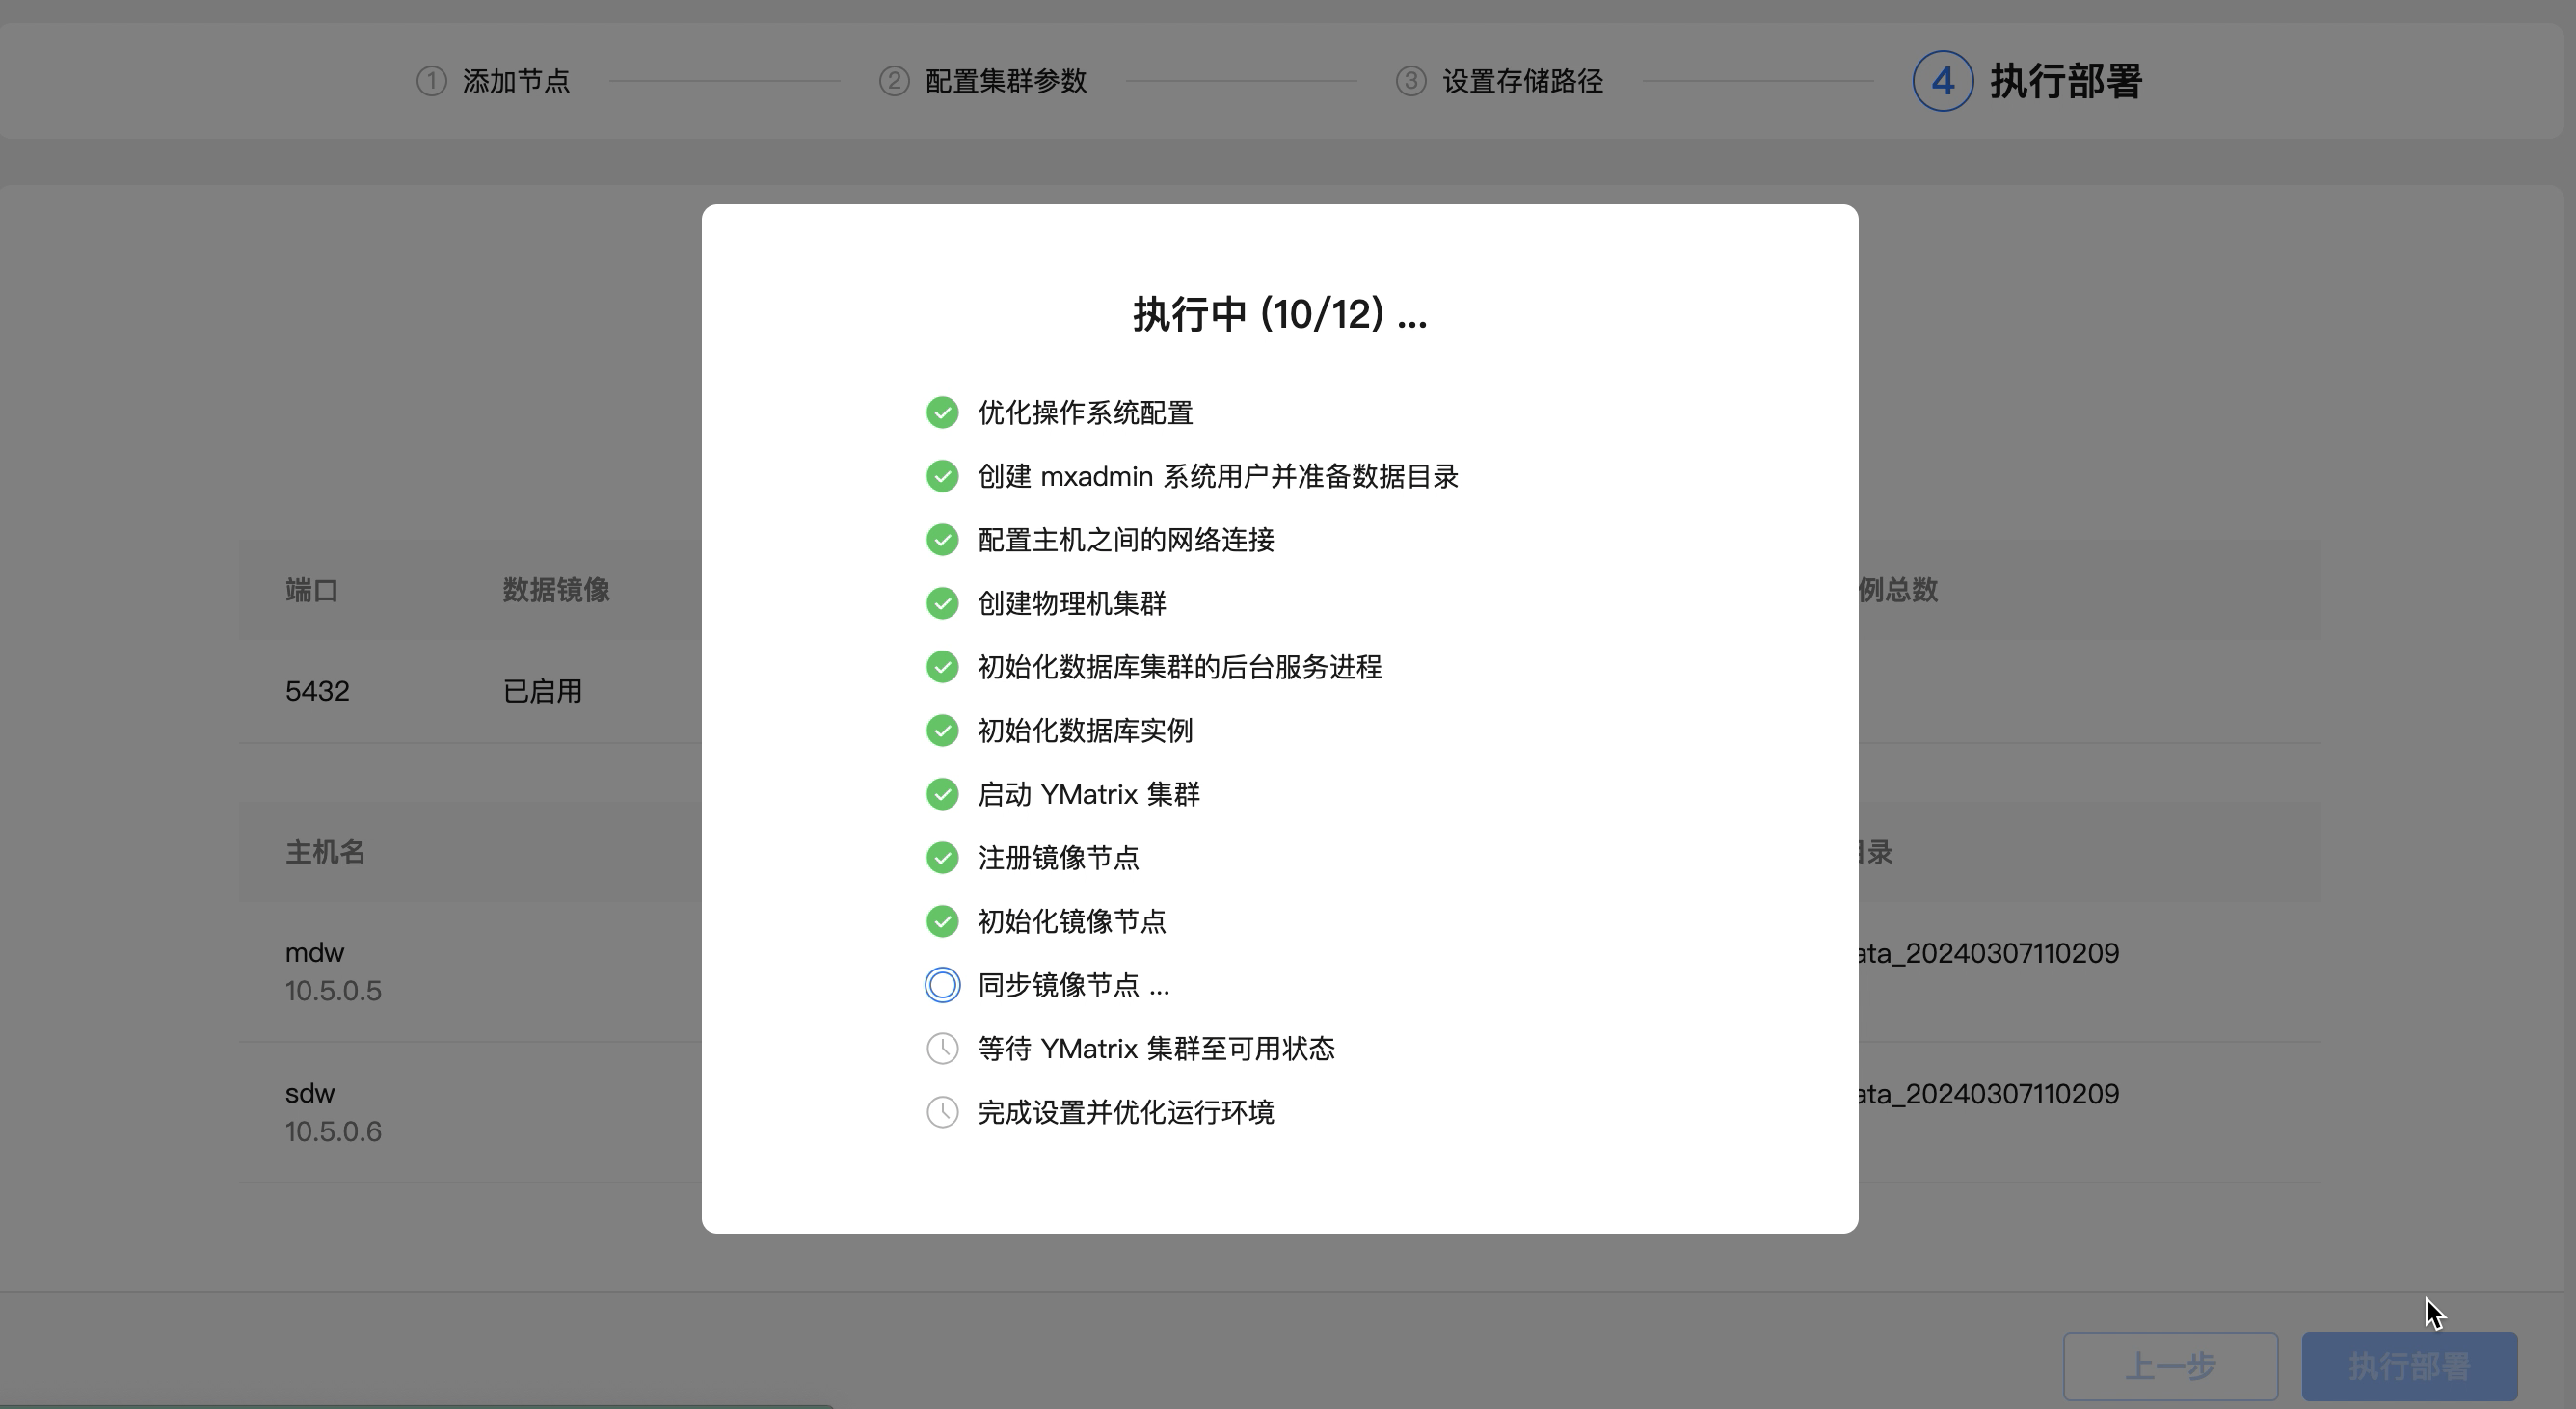Click the mdw row data directory path
Screen dimensions: 2576x1409
coord(1989,953)
